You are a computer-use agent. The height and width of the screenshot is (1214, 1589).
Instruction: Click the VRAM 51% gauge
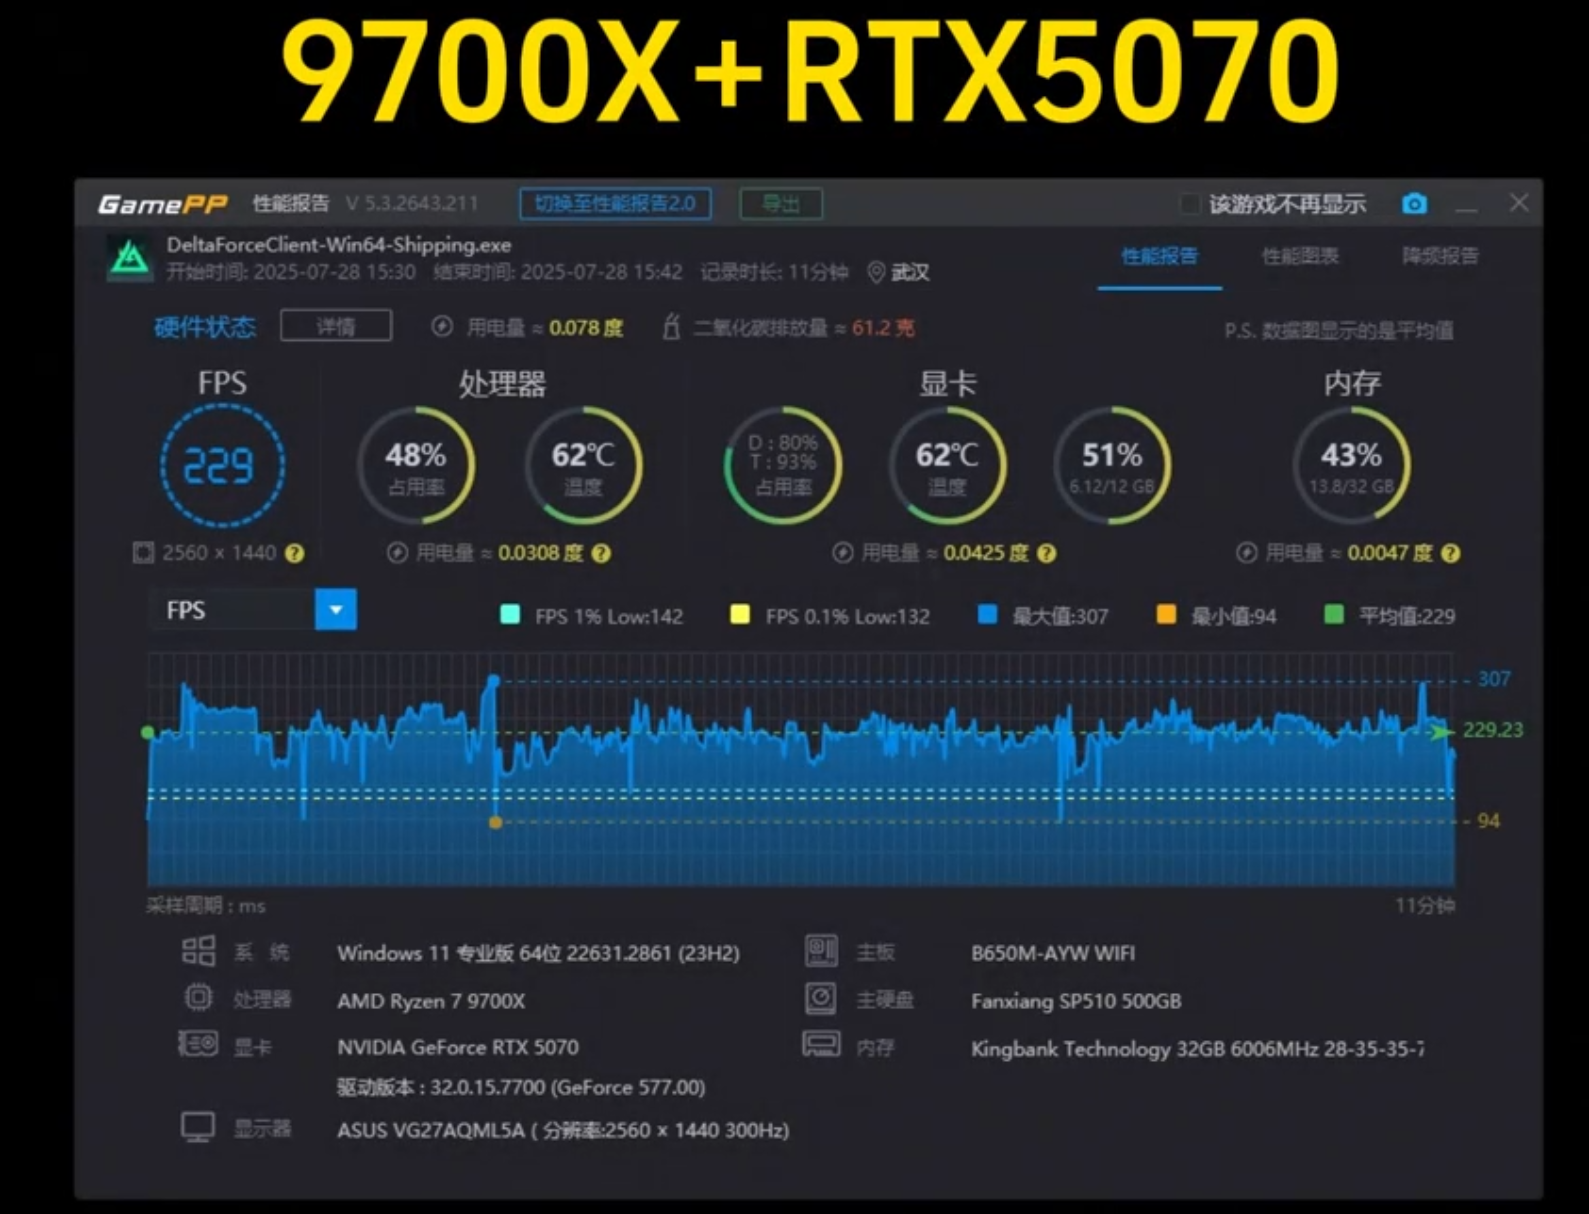[1112, 466]
